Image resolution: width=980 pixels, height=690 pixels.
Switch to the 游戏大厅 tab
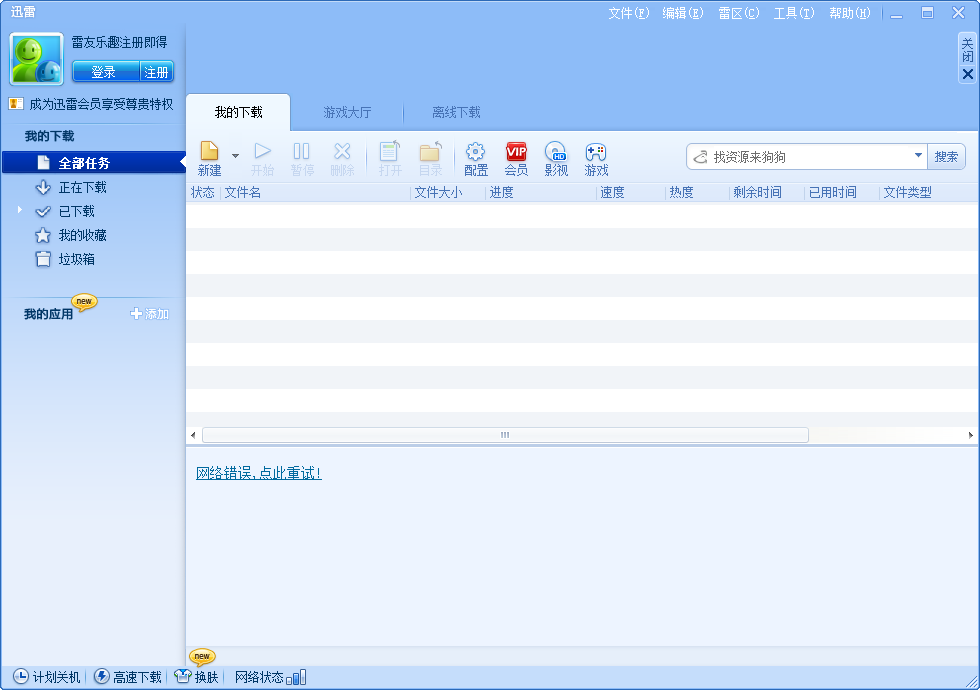point(347,113)
